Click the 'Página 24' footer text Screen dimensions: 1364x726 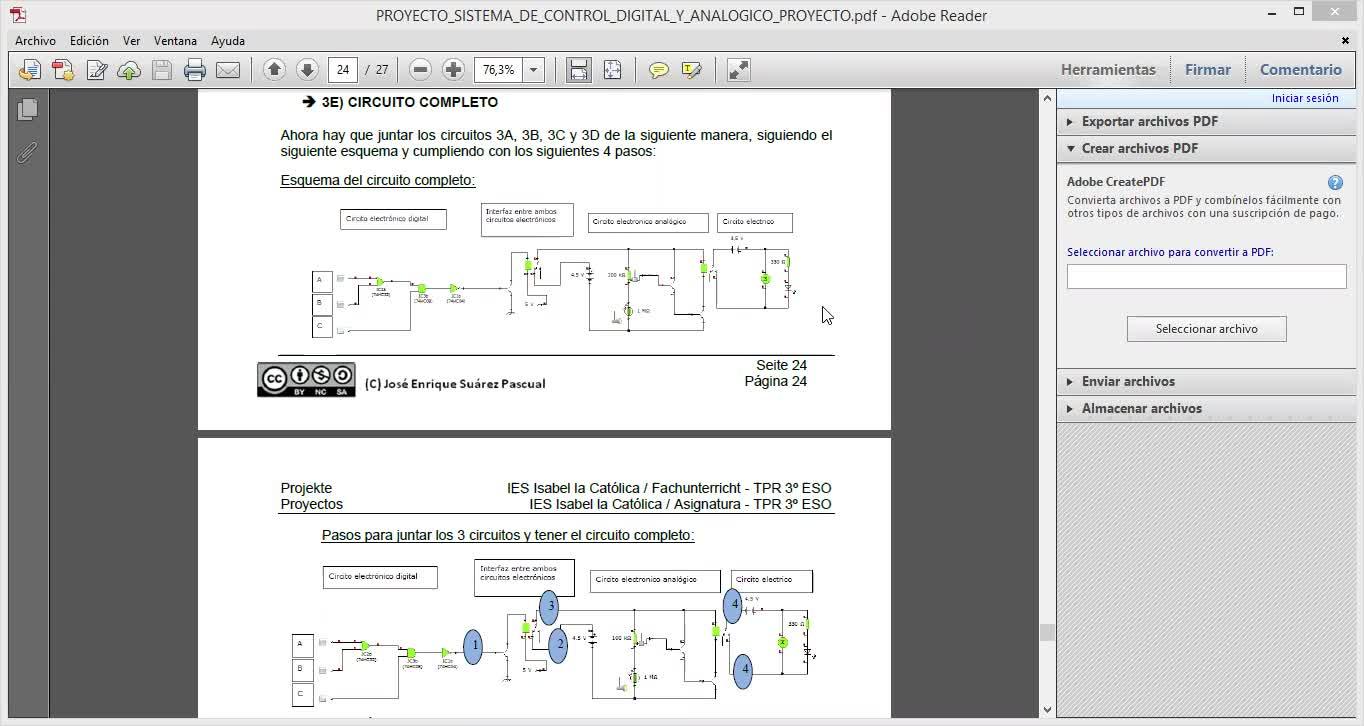click(x=776, y=381)
